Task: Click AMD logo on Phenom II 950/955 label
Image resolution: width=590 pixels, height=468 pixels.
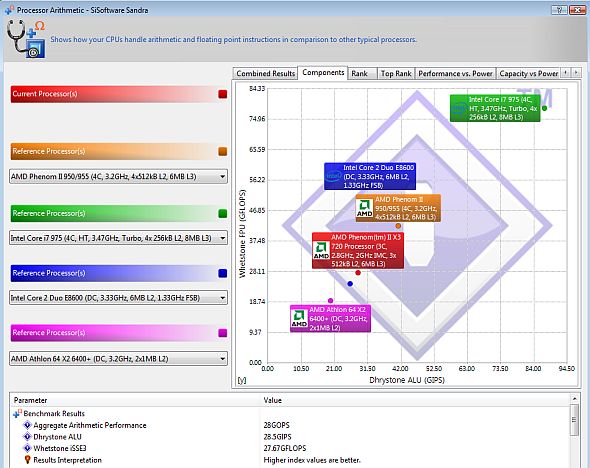Action: (x=364, y=208)
